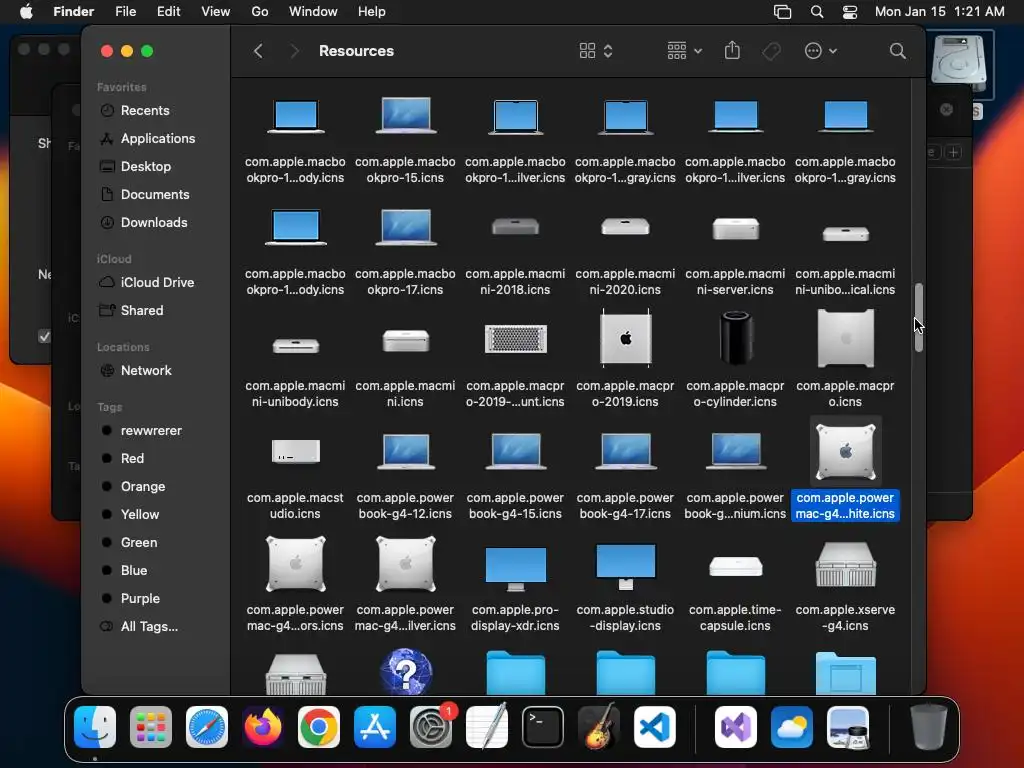Open the View menu
The image size is (1024, 768).
[216, 12]
